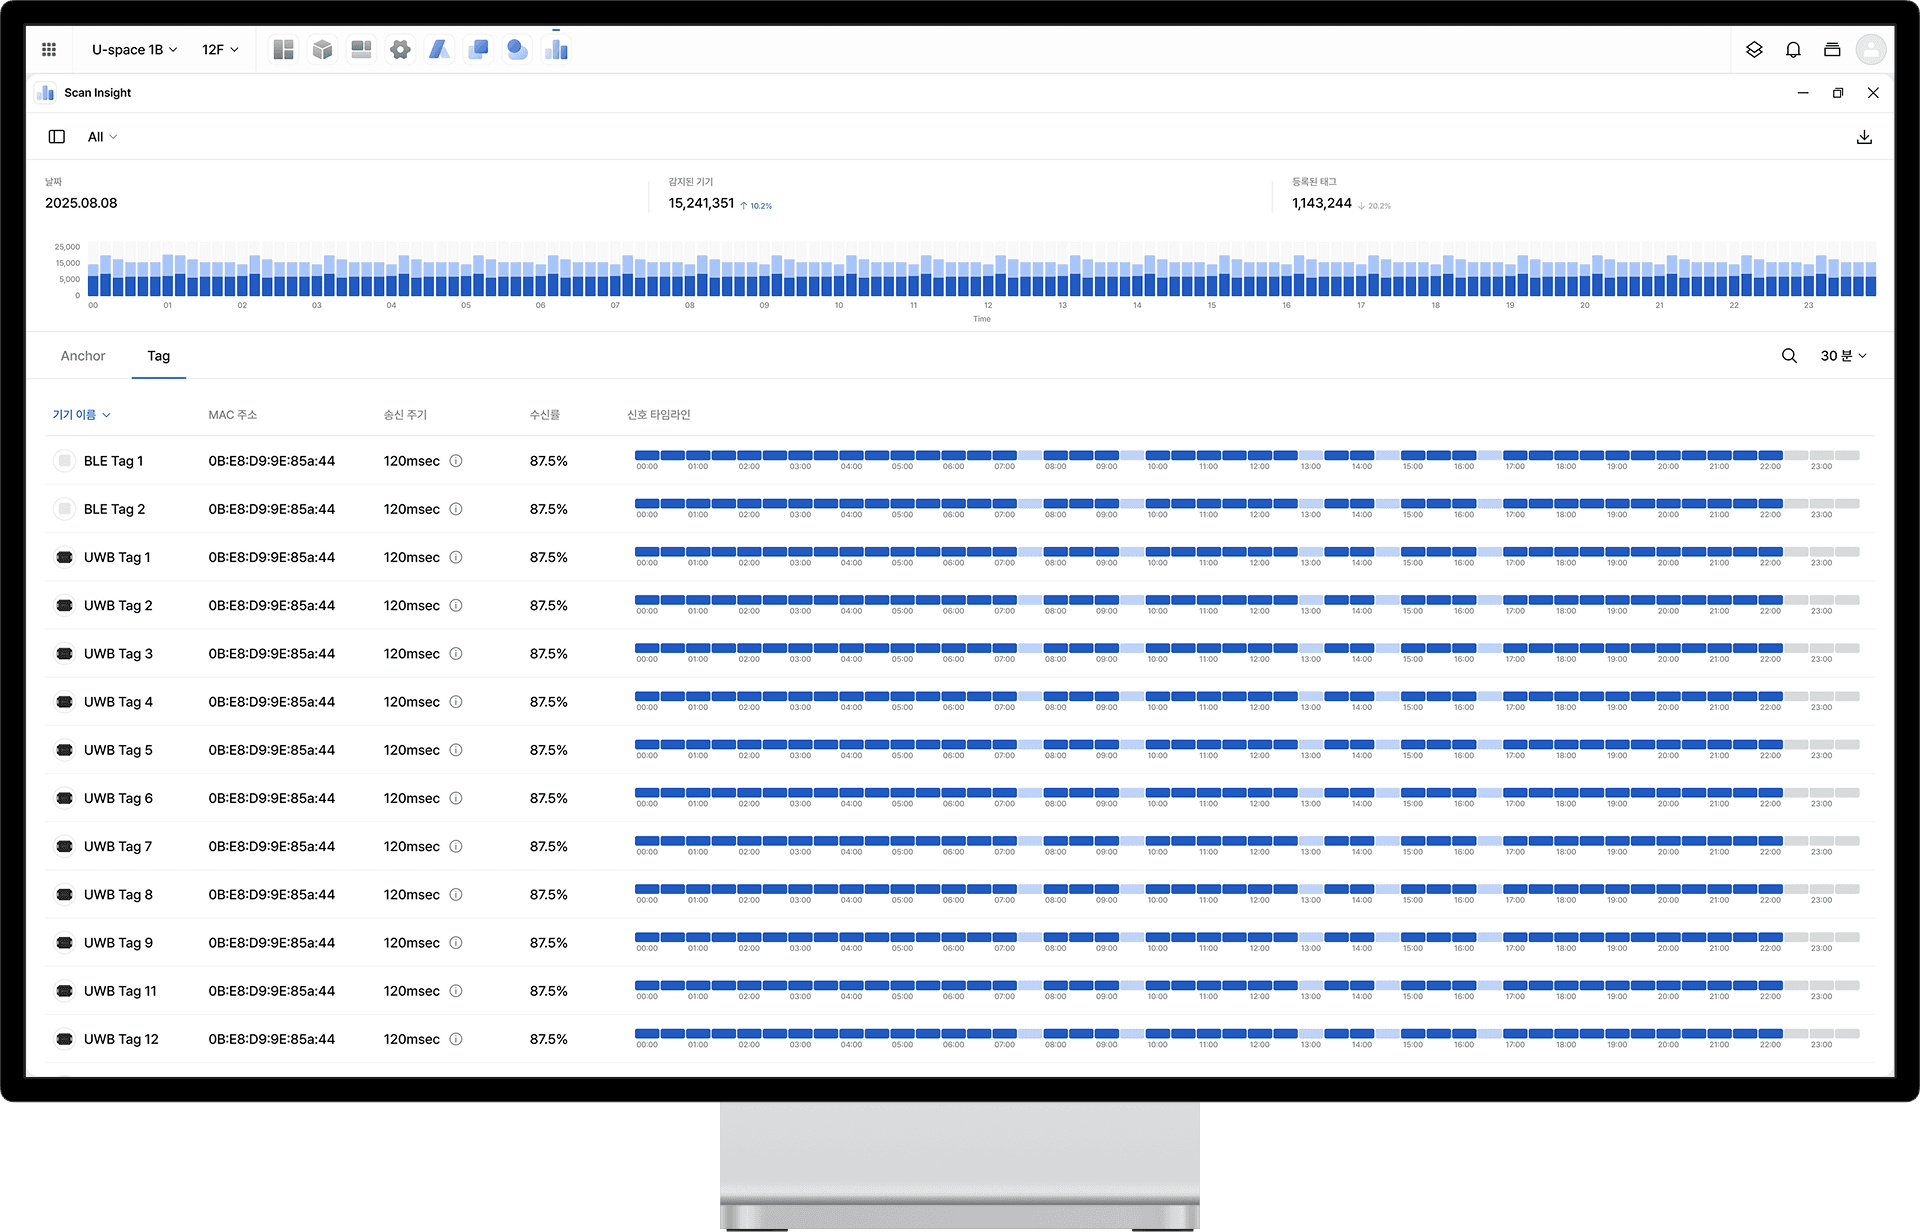Screen dimensions: 1920x1232
Task: Click the layers stack icon
Action: 1754,49
